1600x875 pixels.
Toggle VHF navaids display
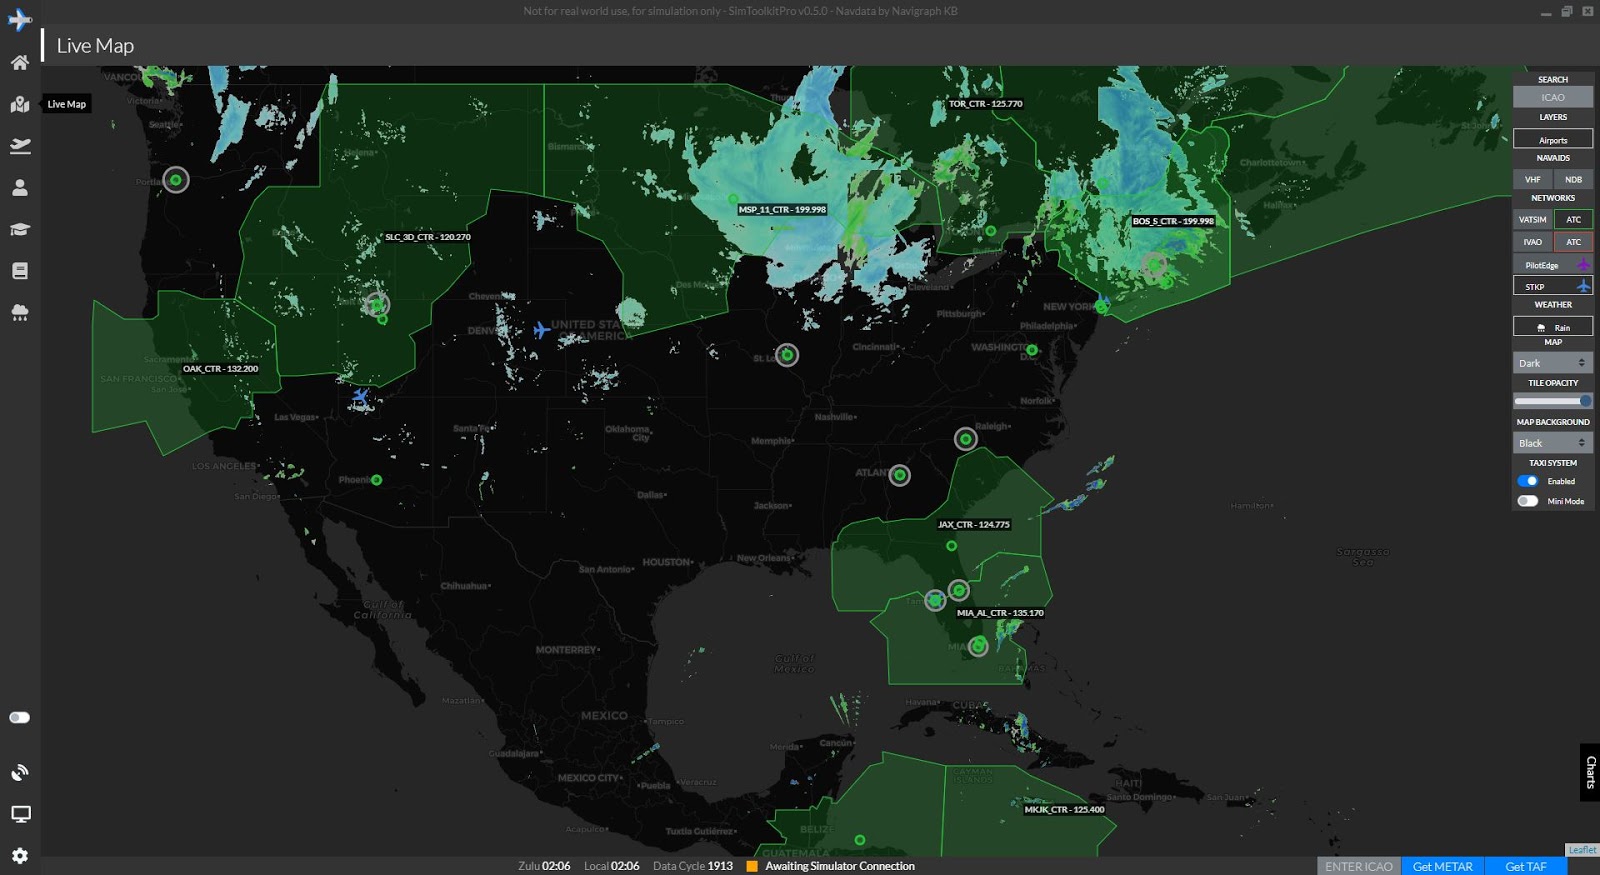(1532, 179)
